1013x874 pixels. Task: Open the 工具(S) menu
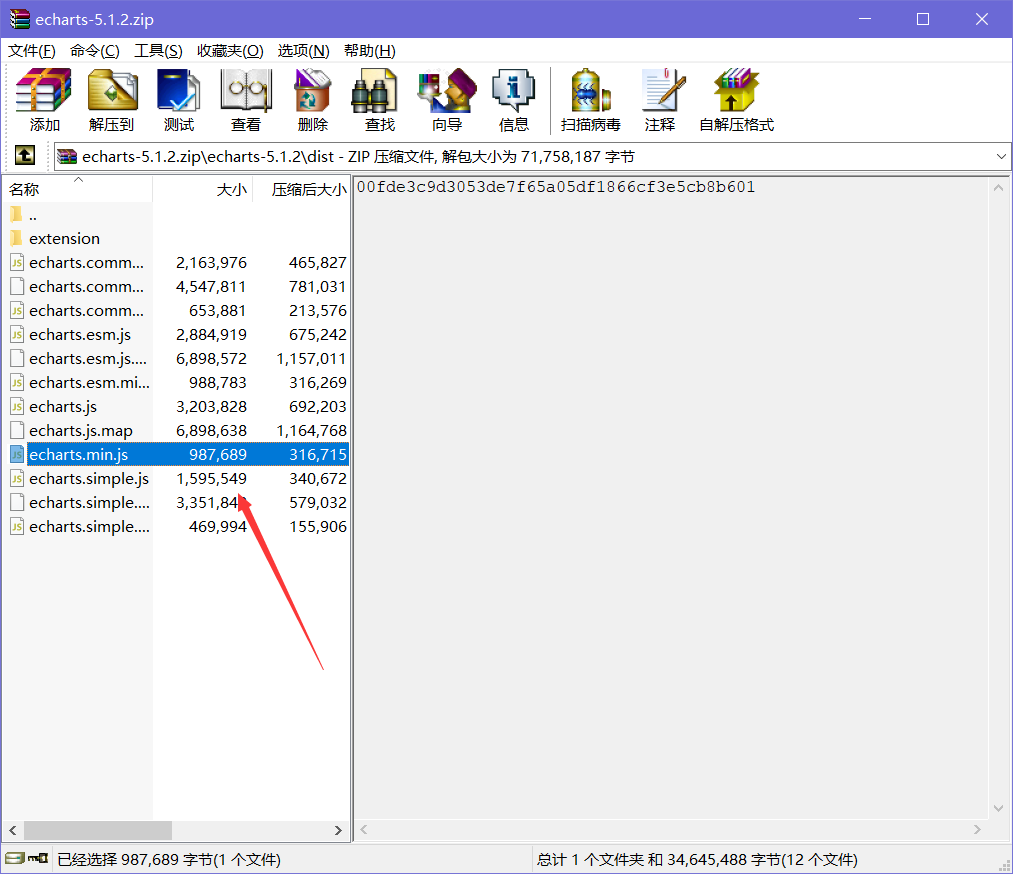click(158, 51)
